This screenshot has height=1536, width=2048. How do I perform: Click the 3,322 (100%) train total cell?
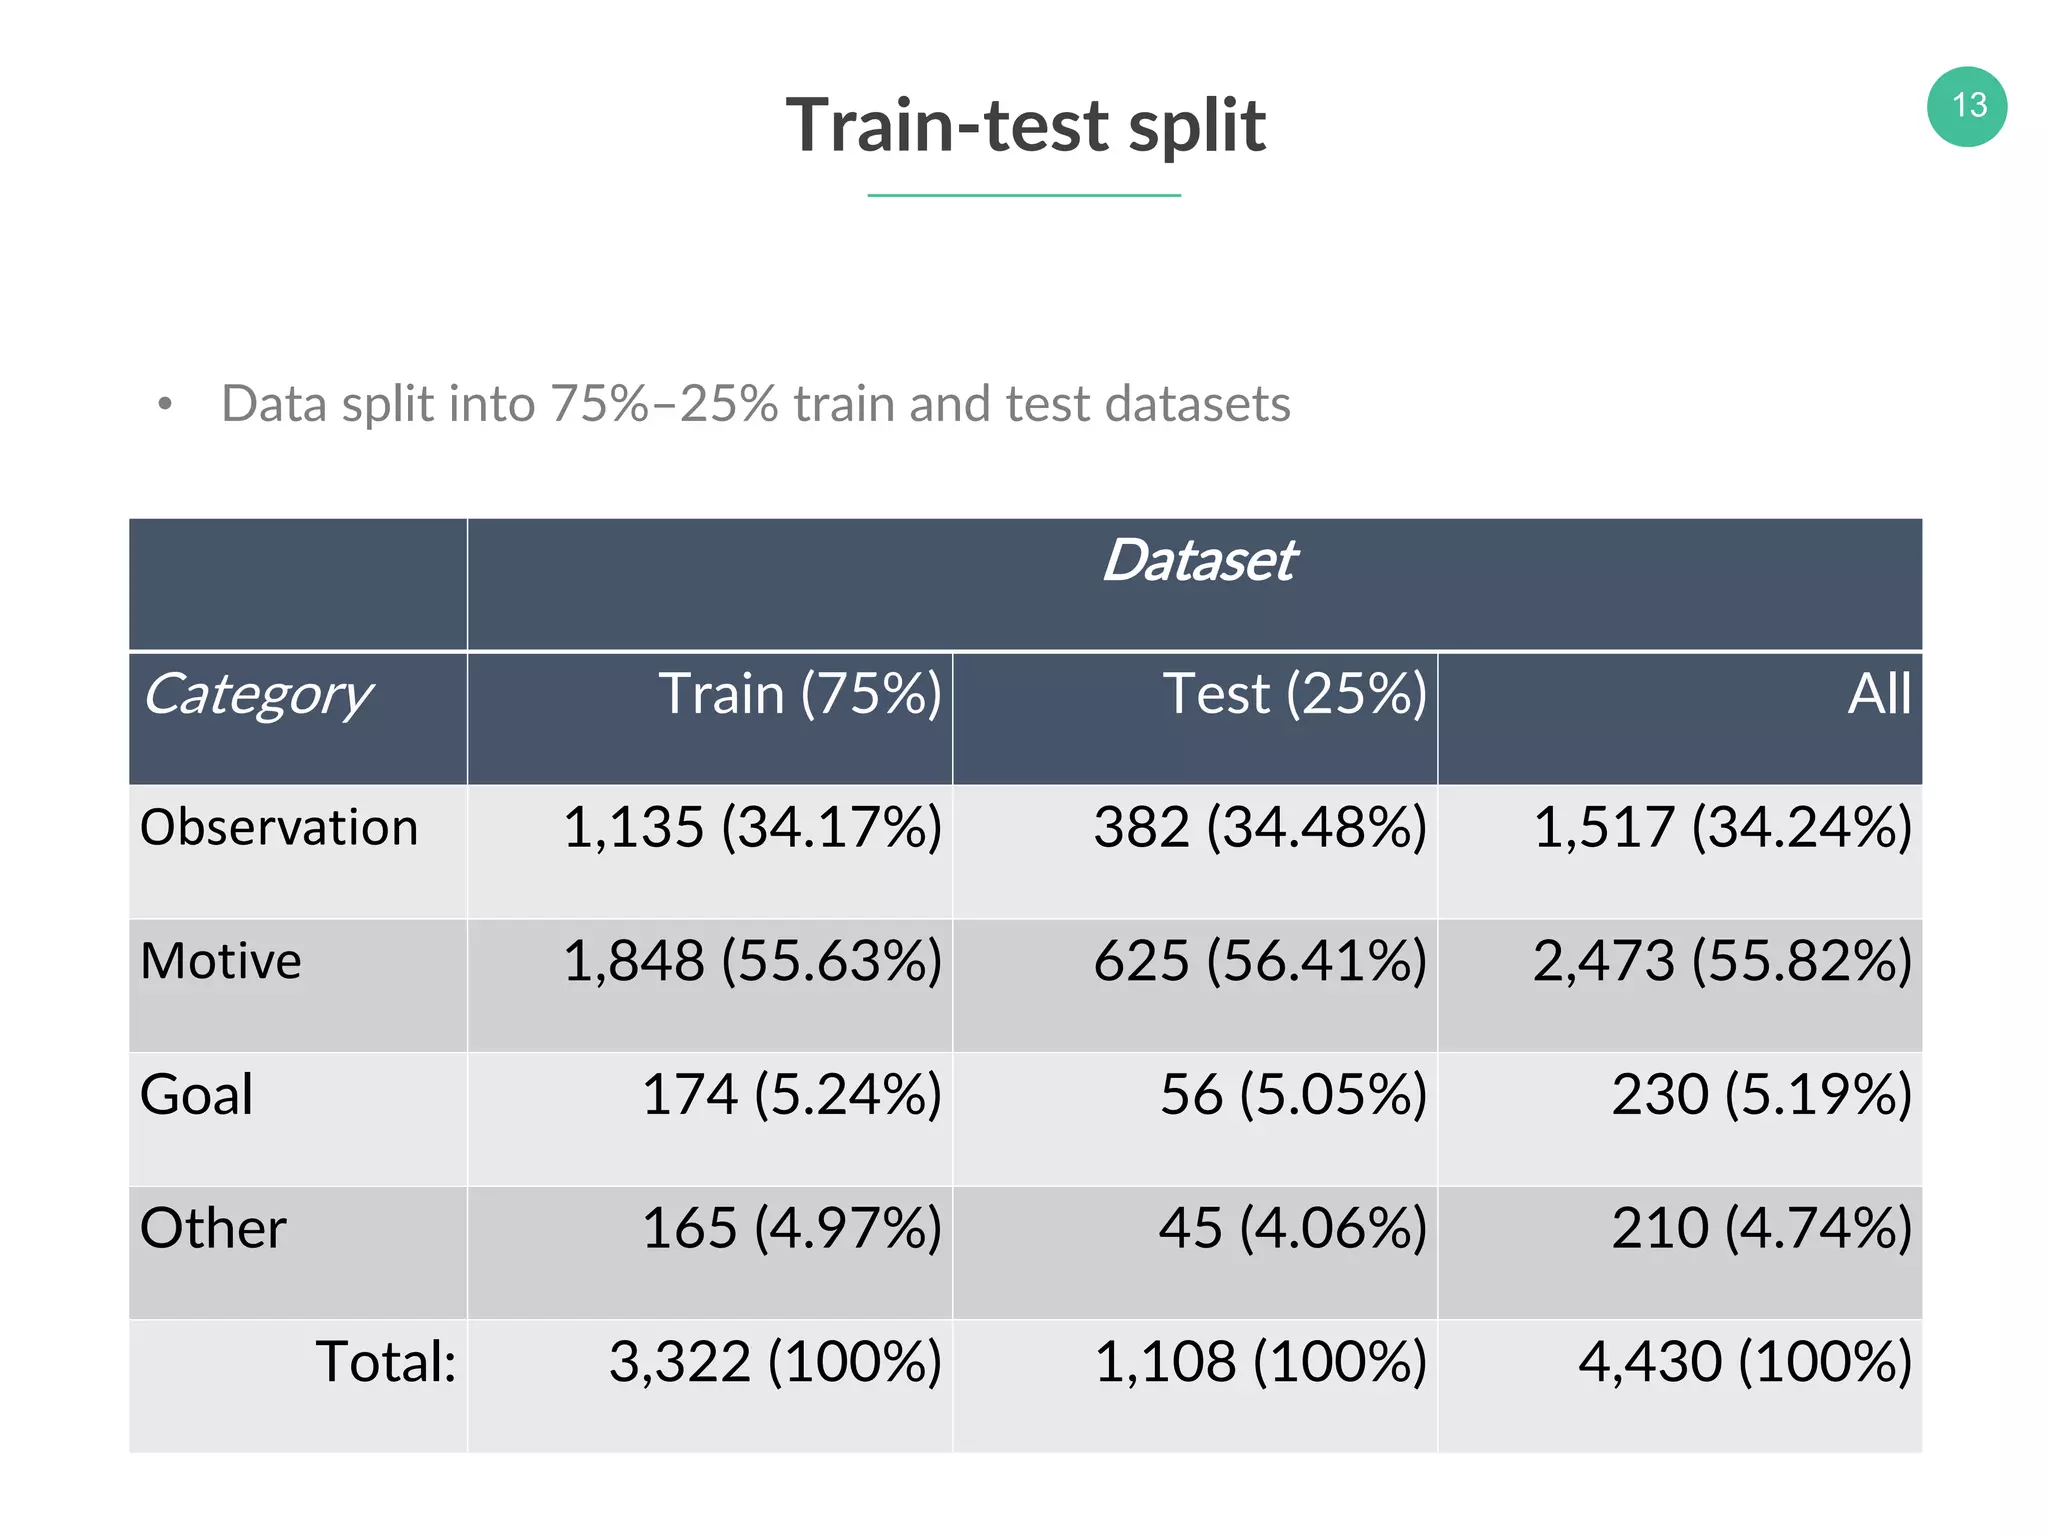[775, 1362]
